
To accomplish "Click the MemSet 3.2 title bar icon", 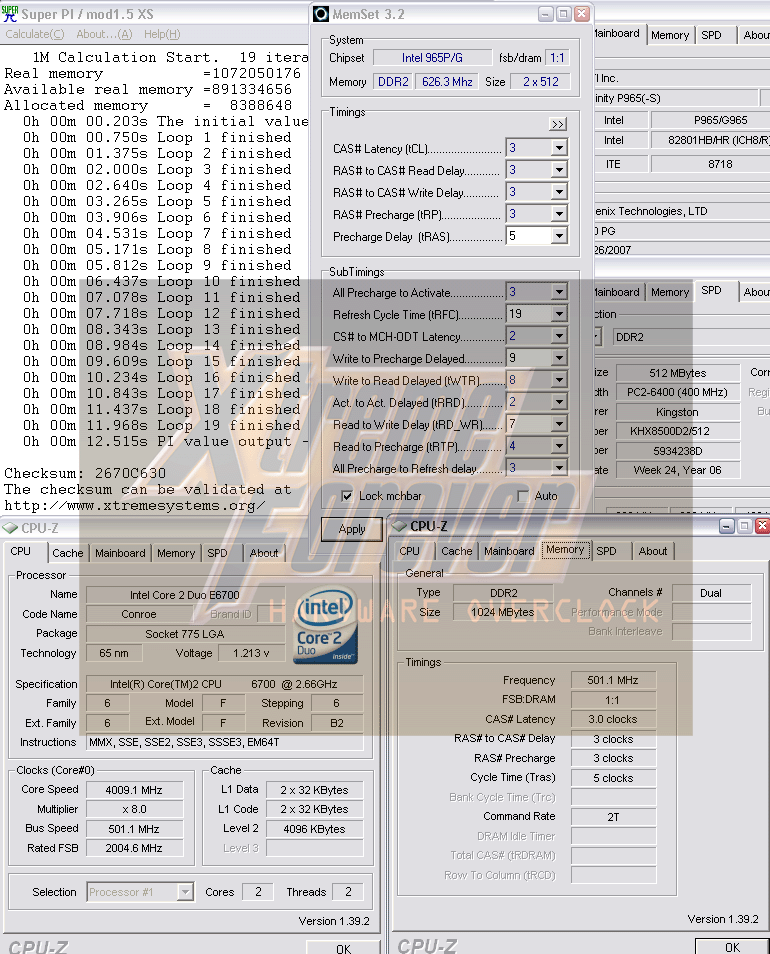I will pos(321,14).
